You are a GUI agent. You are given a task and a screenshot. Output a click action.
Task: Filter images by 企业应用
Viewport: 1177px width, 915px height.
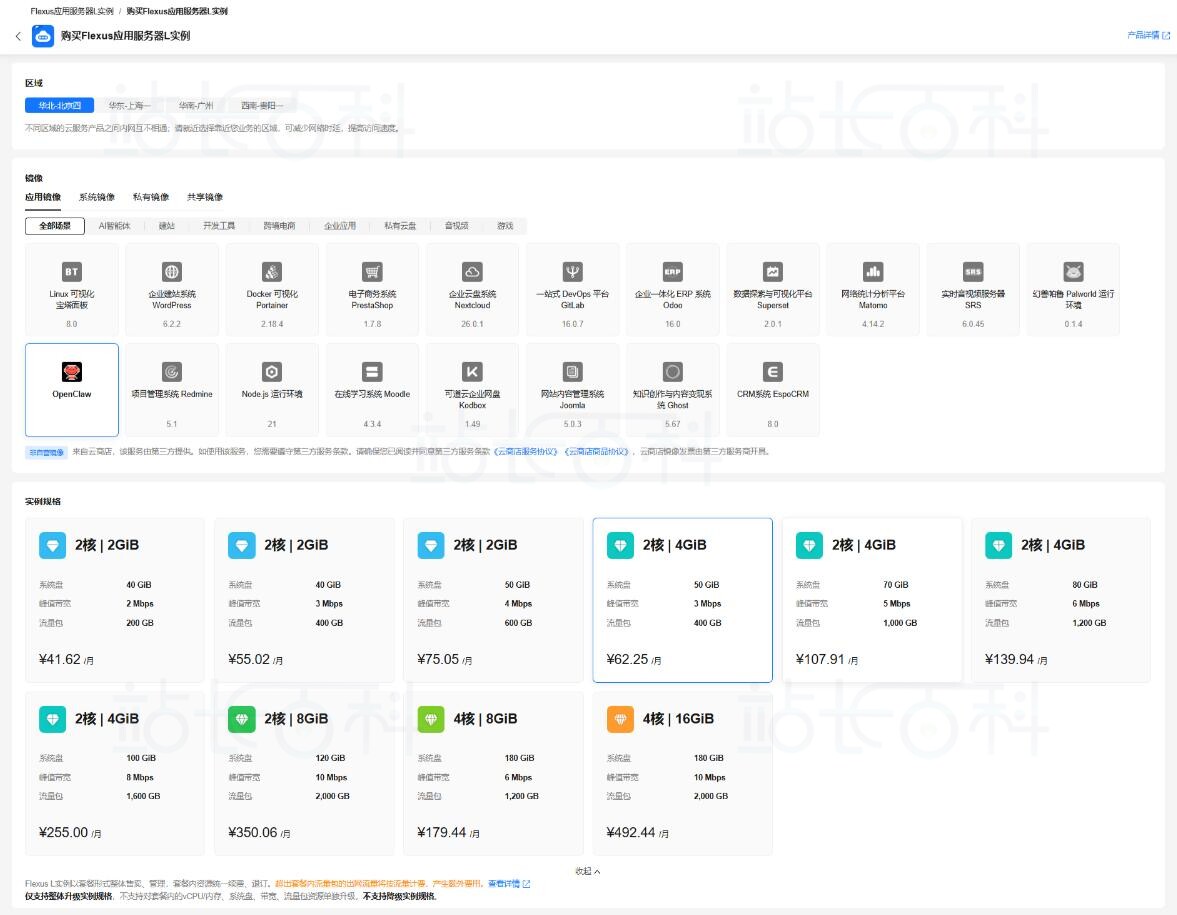tap(340, 226)
